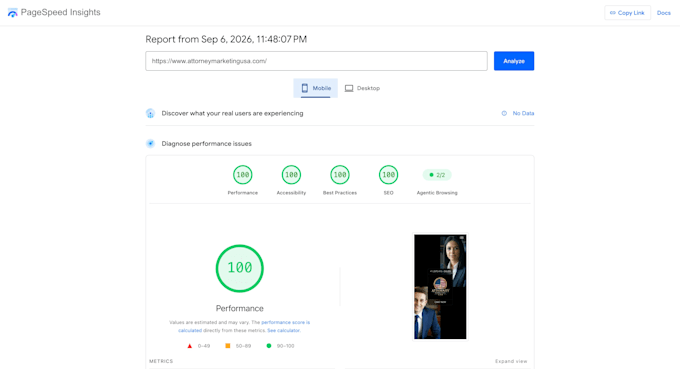Click the Diagnose performance issues text
This screenshot has height=369, width=680.
click(x=206, y=144)
